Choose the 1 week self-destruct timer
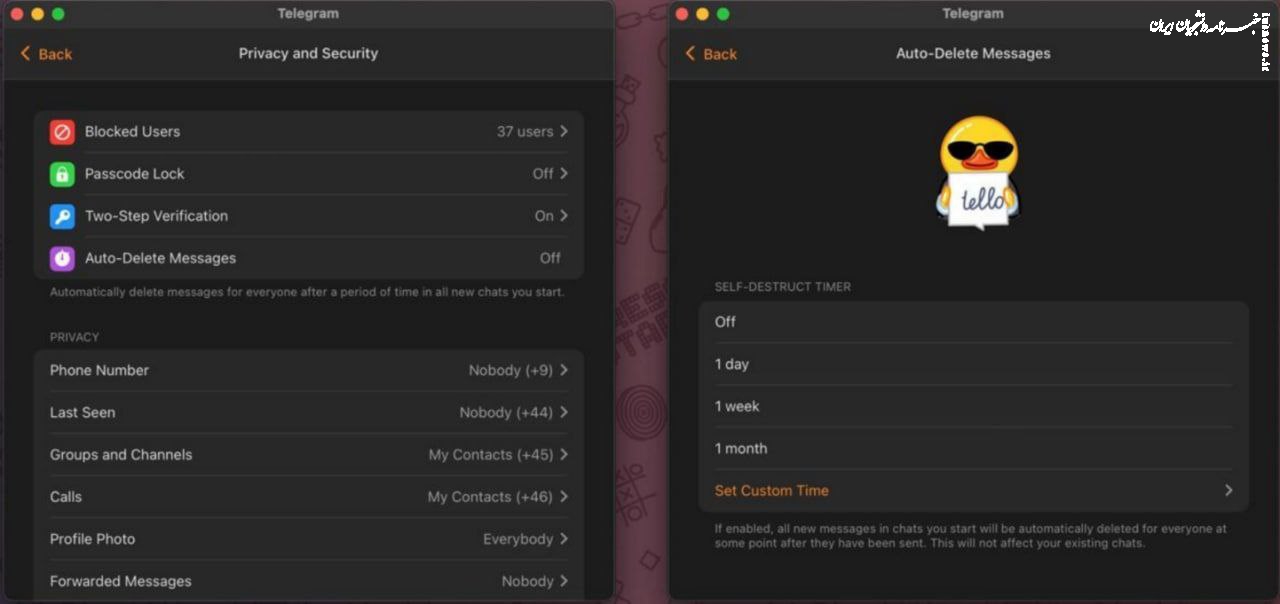Screen dimensions: 1280x604 click(974, 406)
